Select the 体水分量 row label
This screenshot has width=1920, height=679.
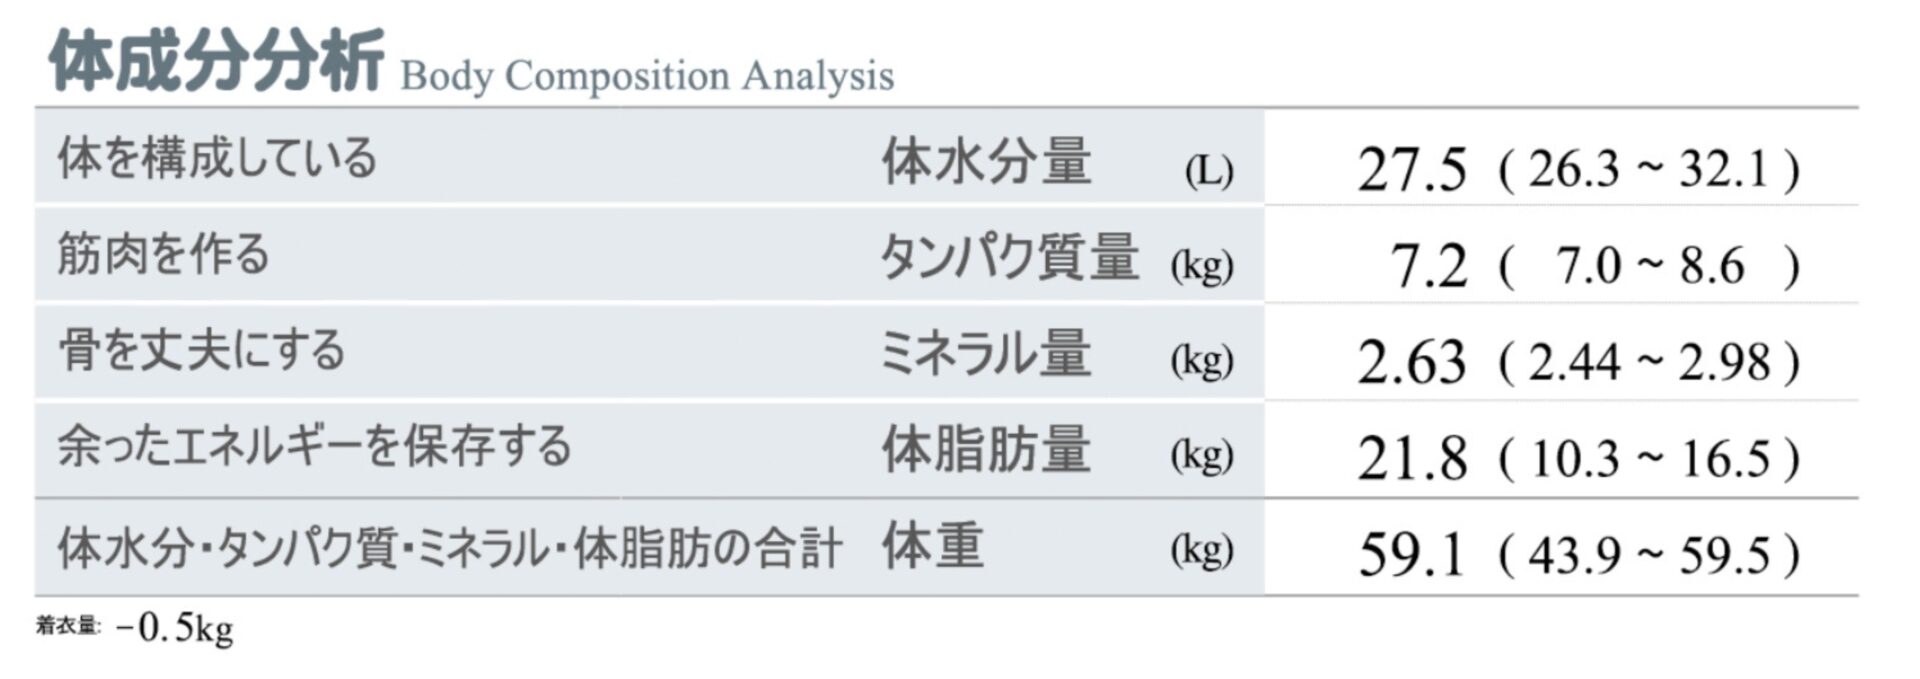pyautogui.click(x=986, y=162)
